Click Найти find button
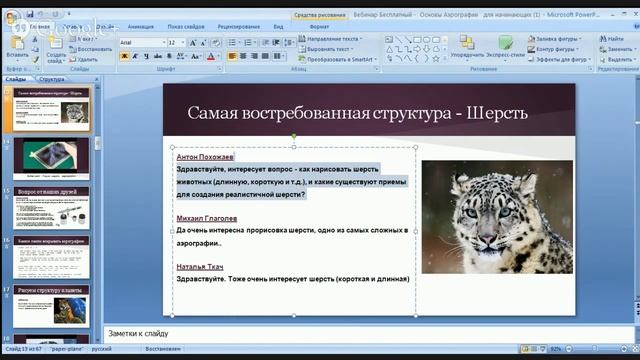Image resolution: width=640 pixels, height=360 pixels. click(611, 39)
